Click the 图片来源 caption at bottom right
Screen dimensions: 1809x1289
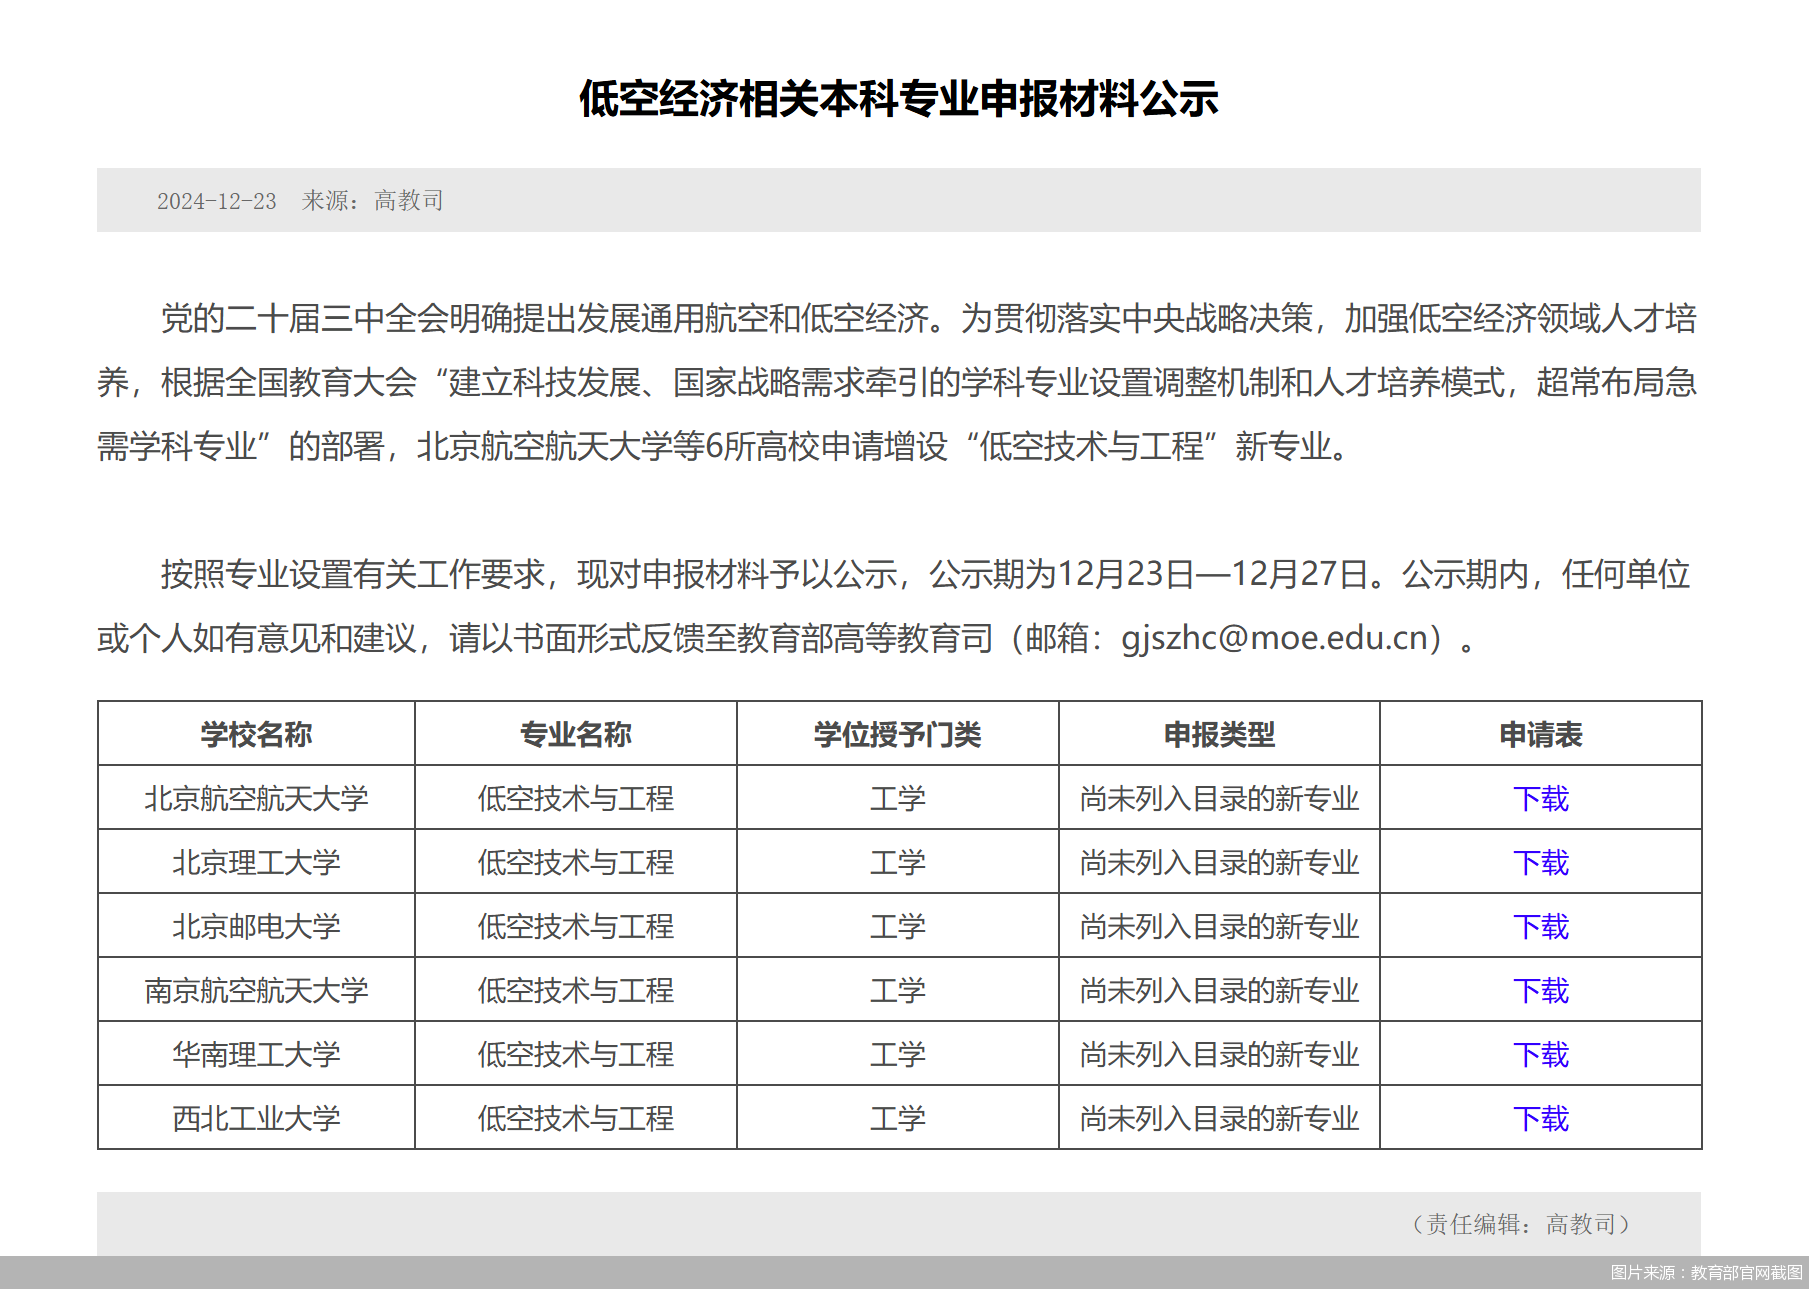point(1706,1272)
